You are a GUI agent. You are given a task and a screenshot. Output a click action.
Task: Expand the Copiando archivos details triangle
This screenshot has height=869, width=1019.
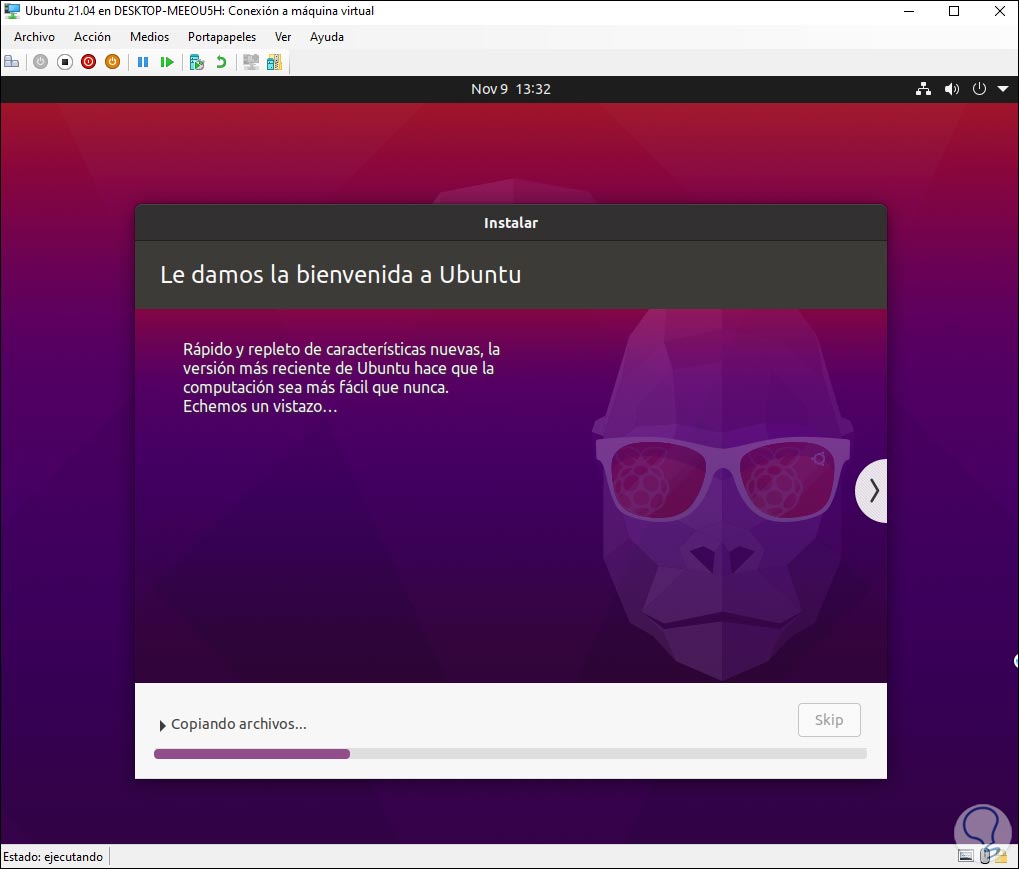click(162, 725)
